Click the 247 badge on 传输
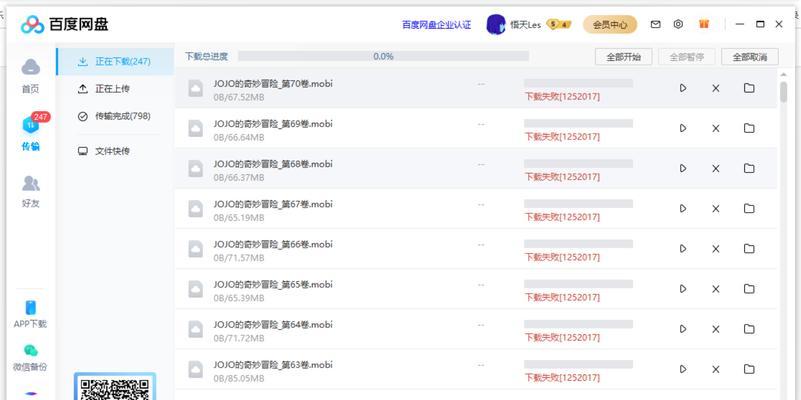The width and height of the screenshot is (801, 400). [x=41, y=117]
